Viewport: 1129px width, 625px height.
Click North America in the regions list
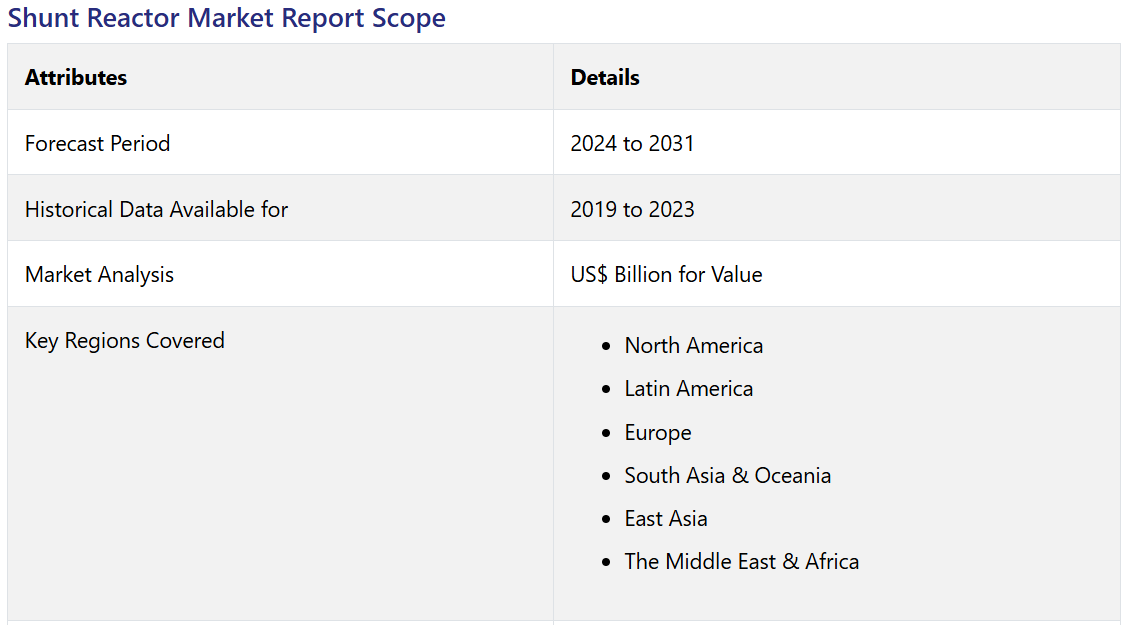click(693, 345)
